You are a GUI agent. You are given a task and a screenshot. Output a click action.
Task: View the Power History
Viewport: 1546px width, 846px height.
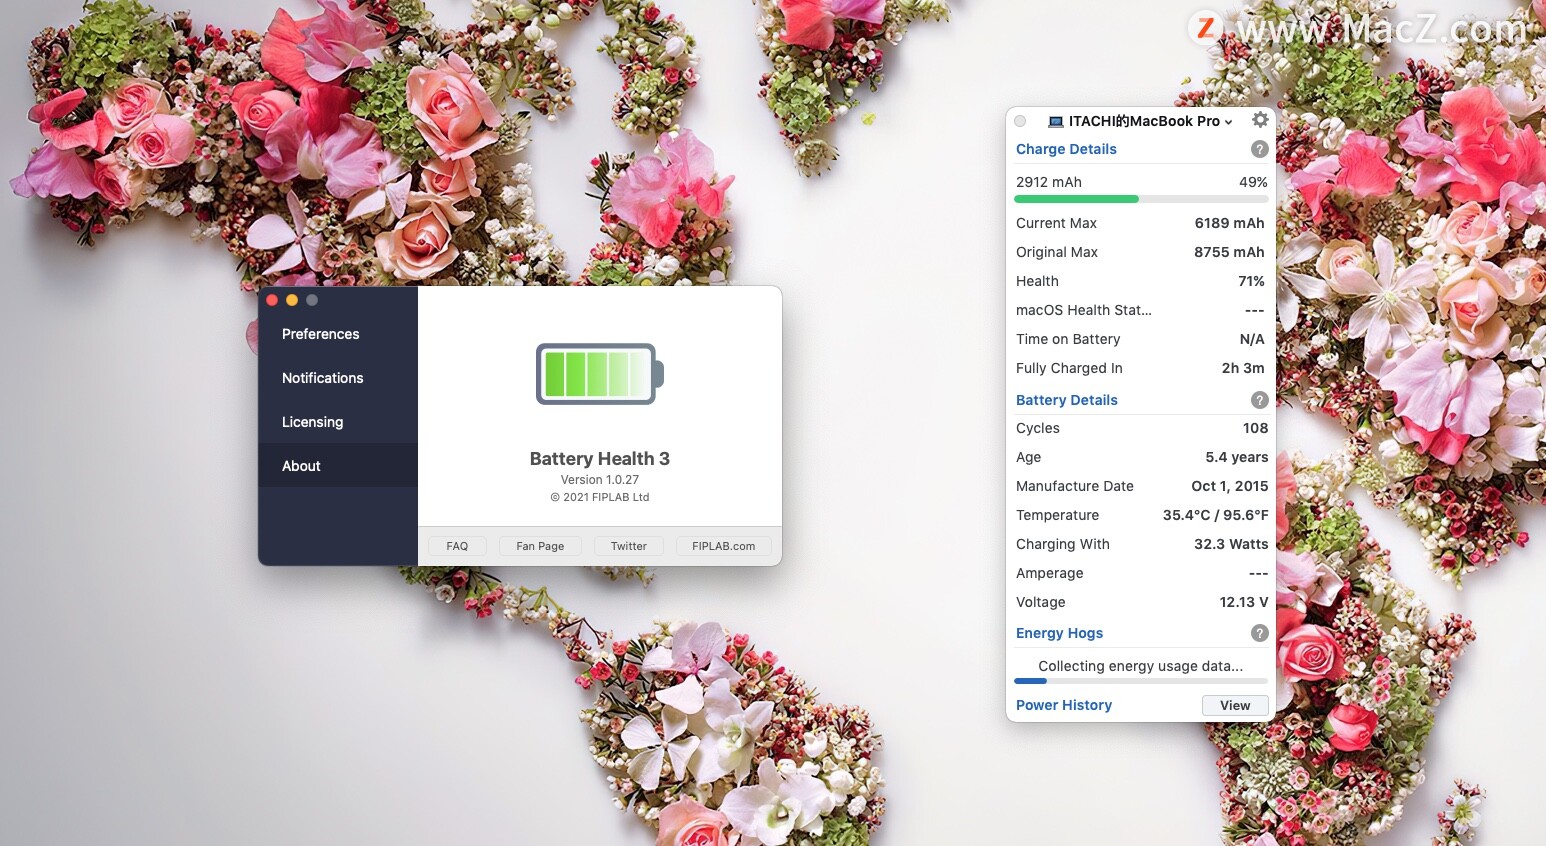tap(1235, 705)
